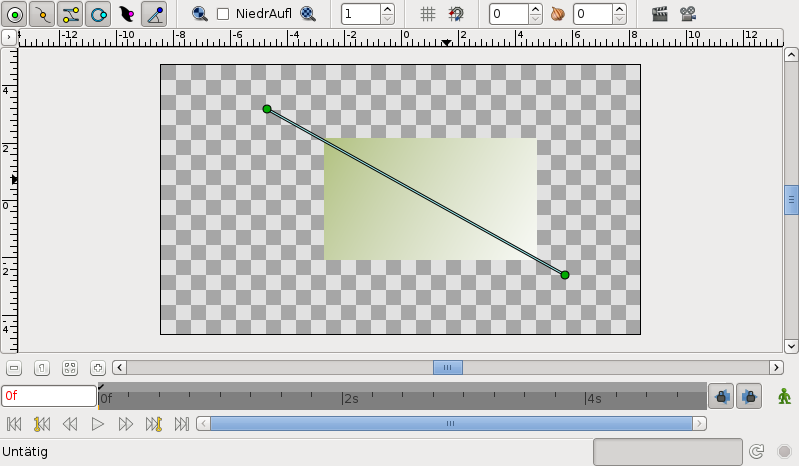
Task: Open preview with film camera icon
Action: 688,14
